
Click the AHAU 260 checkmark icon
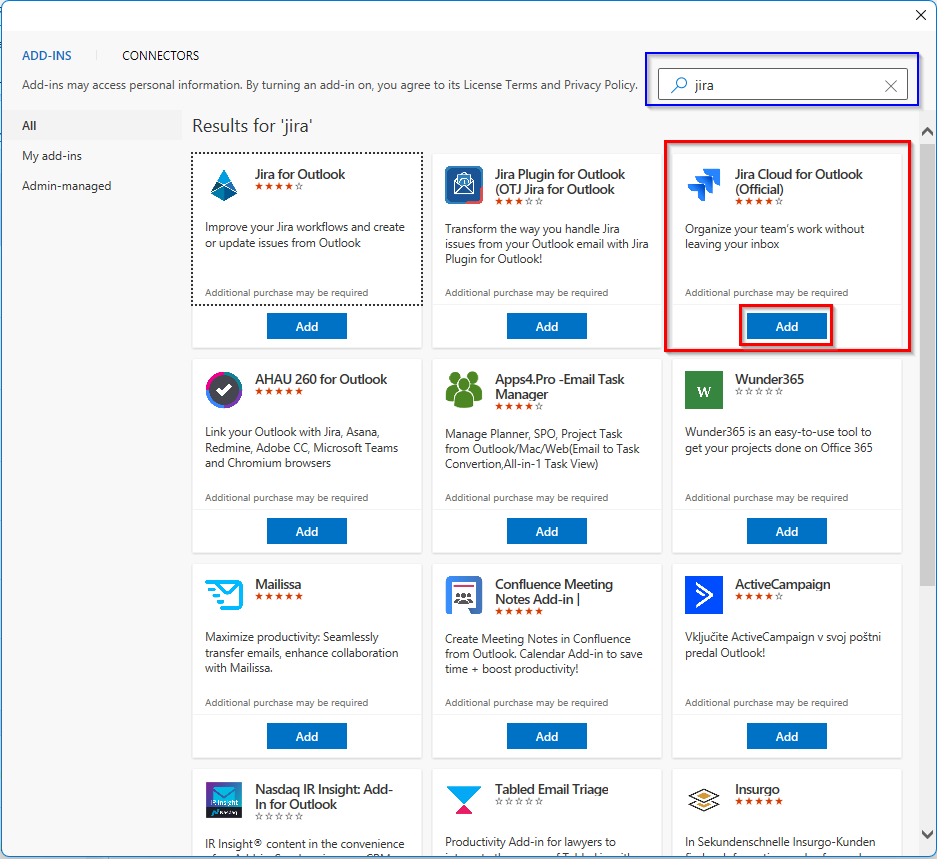pos(224,390)
